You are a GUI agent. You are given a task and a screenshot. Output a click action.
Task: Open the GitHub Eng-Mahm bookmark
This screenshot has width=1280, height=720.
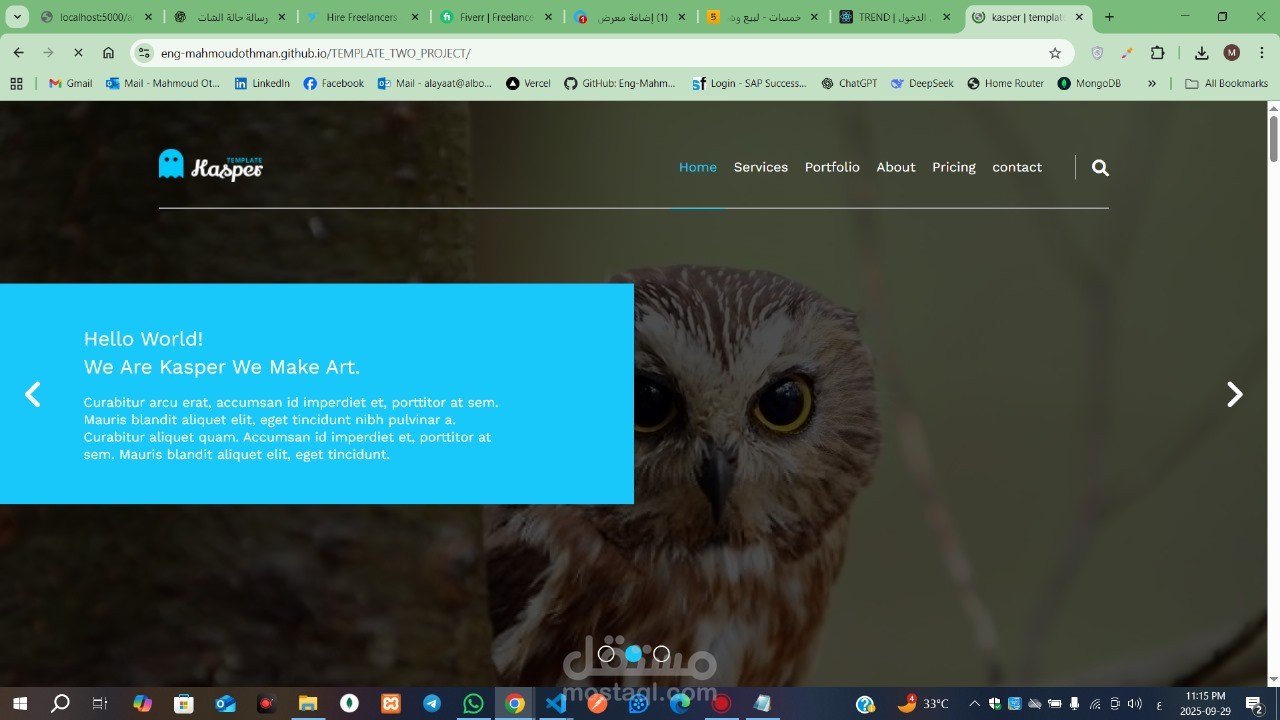click(620, 84)
